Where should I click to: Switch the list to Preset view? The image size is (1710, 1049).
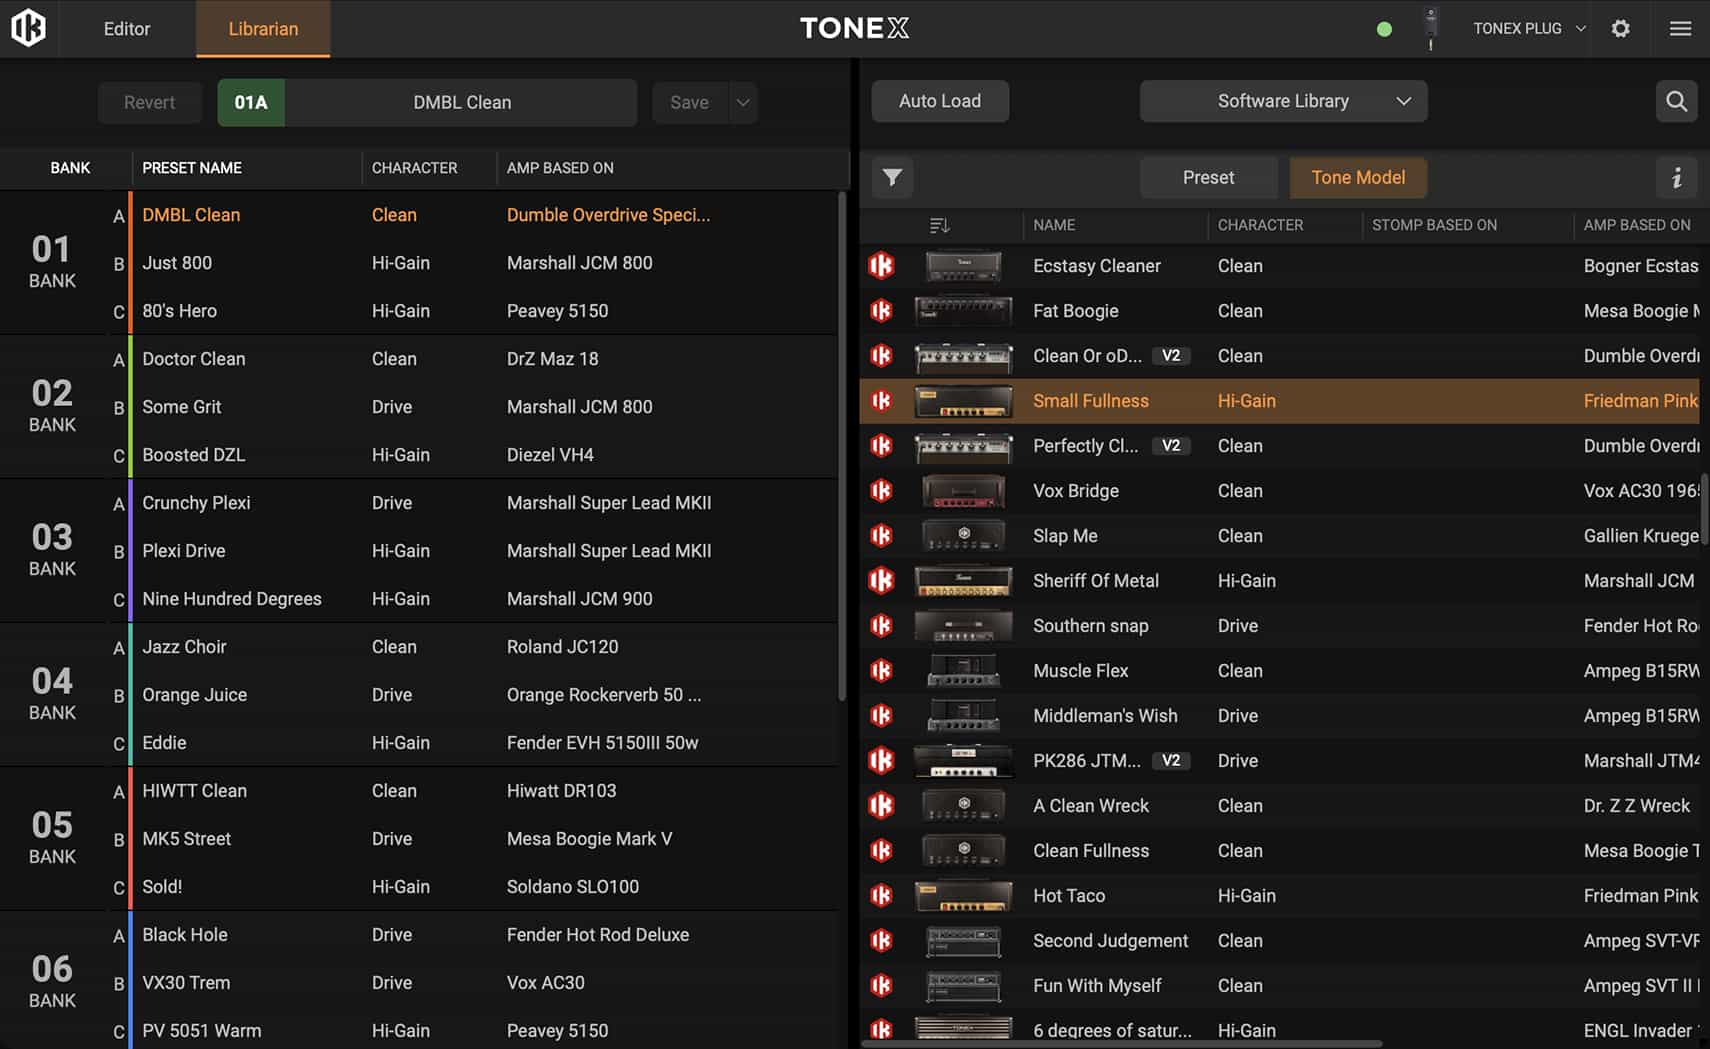point(1208,177)
